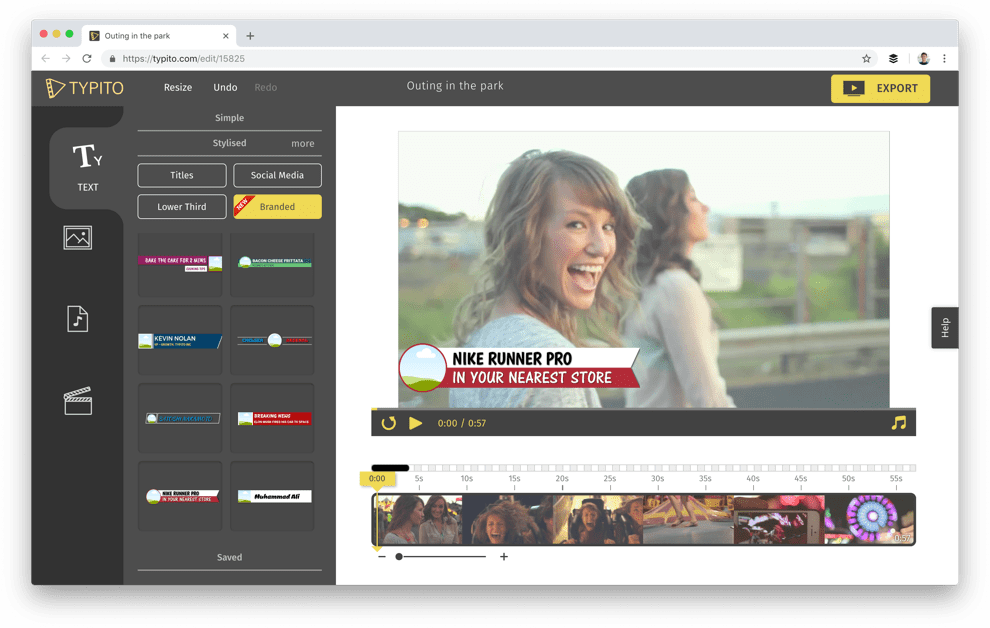Expand the Saved section
Screen dimensions: 990x628
[229, 557]
